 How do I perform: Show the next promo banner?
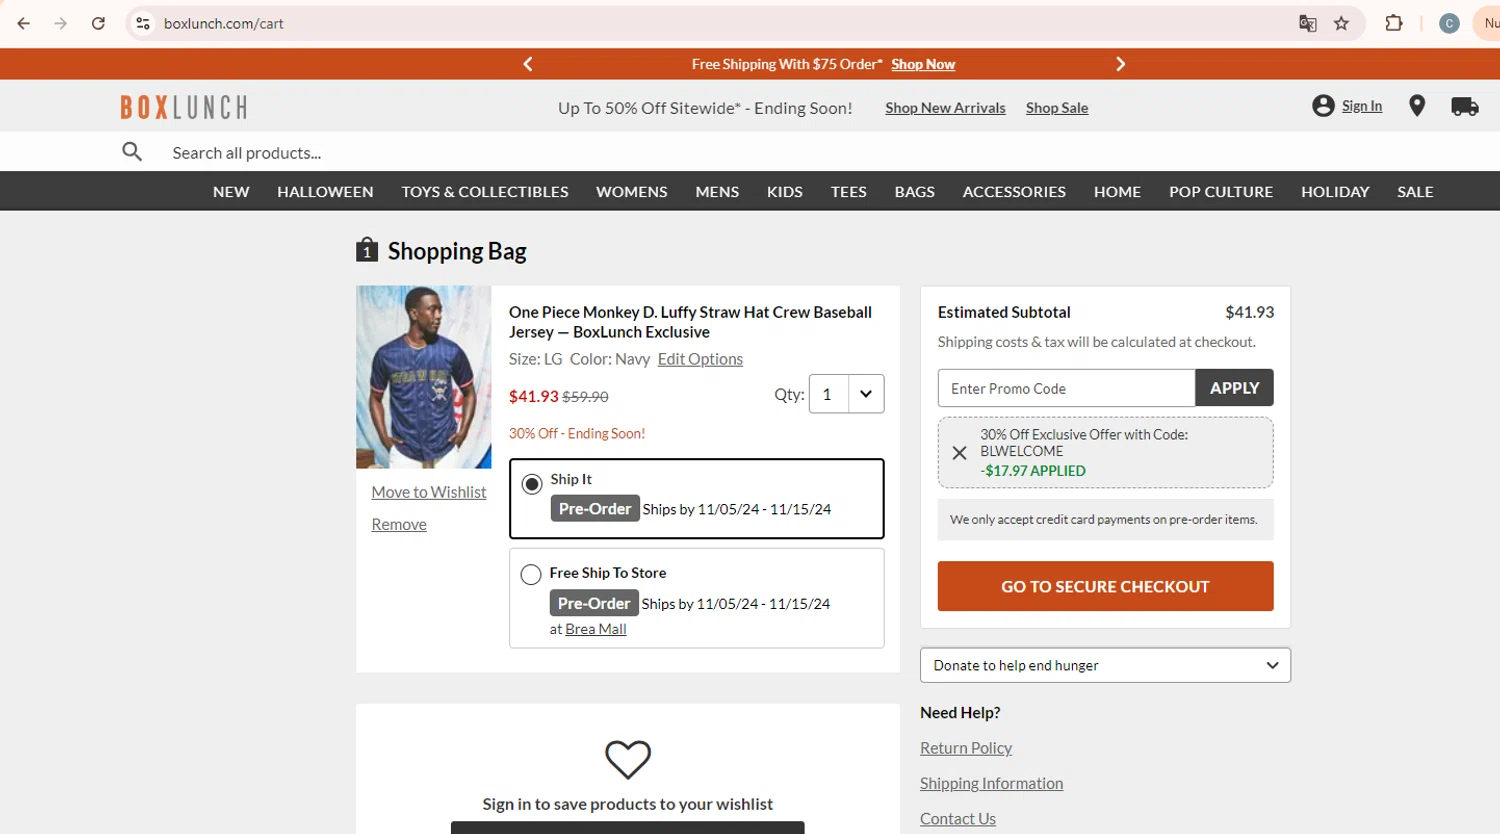click(1120, 64)
